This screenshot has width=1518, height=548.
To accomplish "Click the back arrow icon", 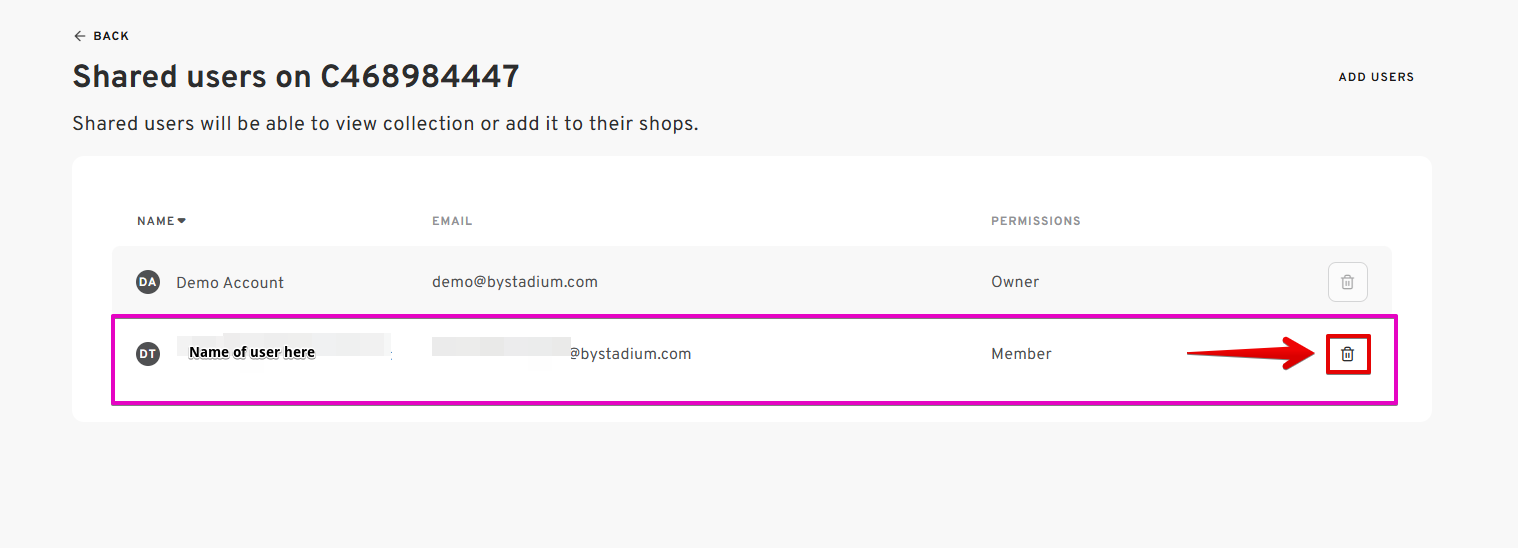I will click(79, 36).
